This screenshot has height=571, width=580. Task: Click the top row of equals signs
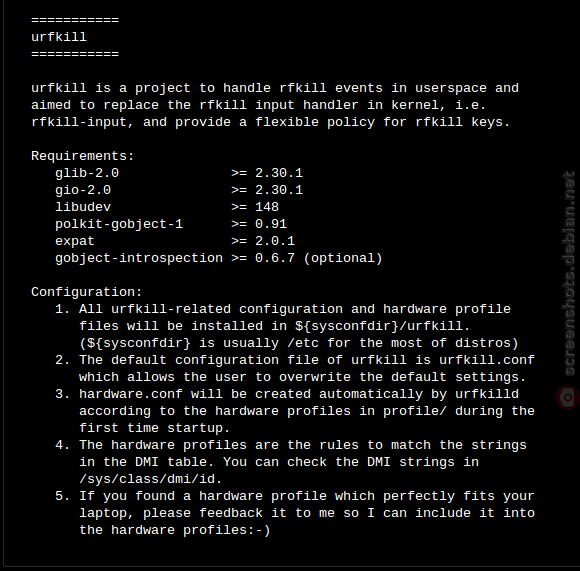(x=75, y=20)
